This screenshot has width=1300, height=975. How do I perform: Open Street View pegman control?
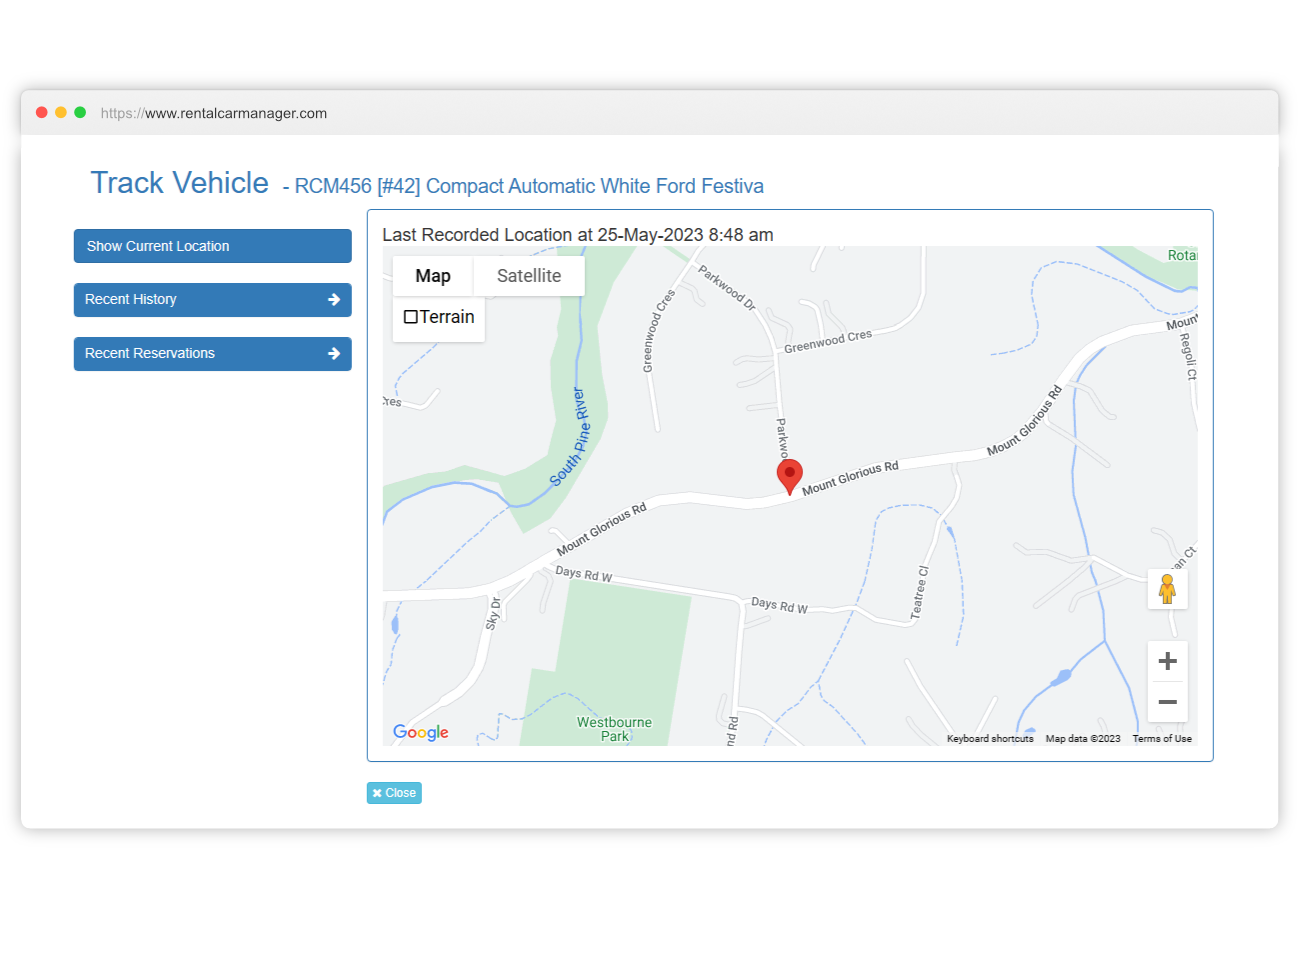point(1167,589)
